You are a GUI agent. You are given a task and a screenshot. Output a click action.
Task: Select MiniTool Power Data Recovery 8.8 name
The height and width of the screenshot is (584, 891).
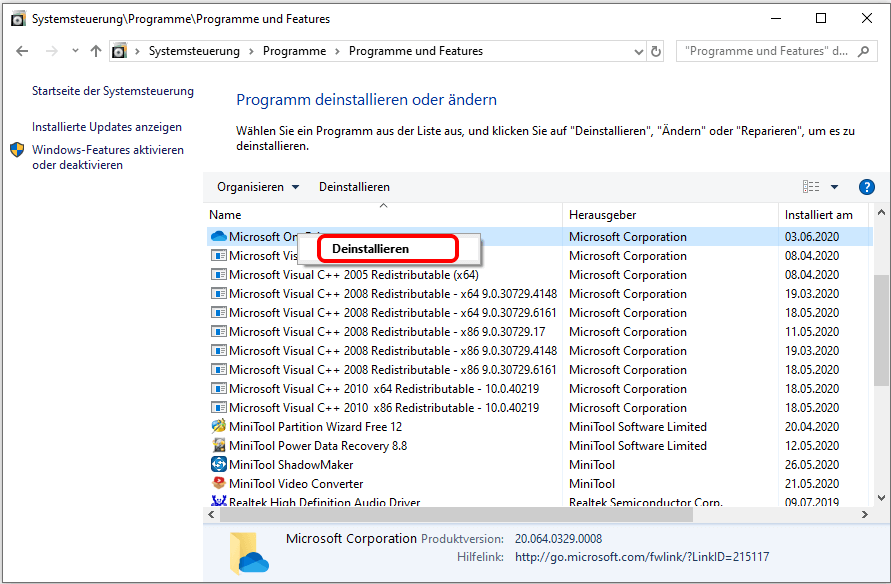point(318,446)
